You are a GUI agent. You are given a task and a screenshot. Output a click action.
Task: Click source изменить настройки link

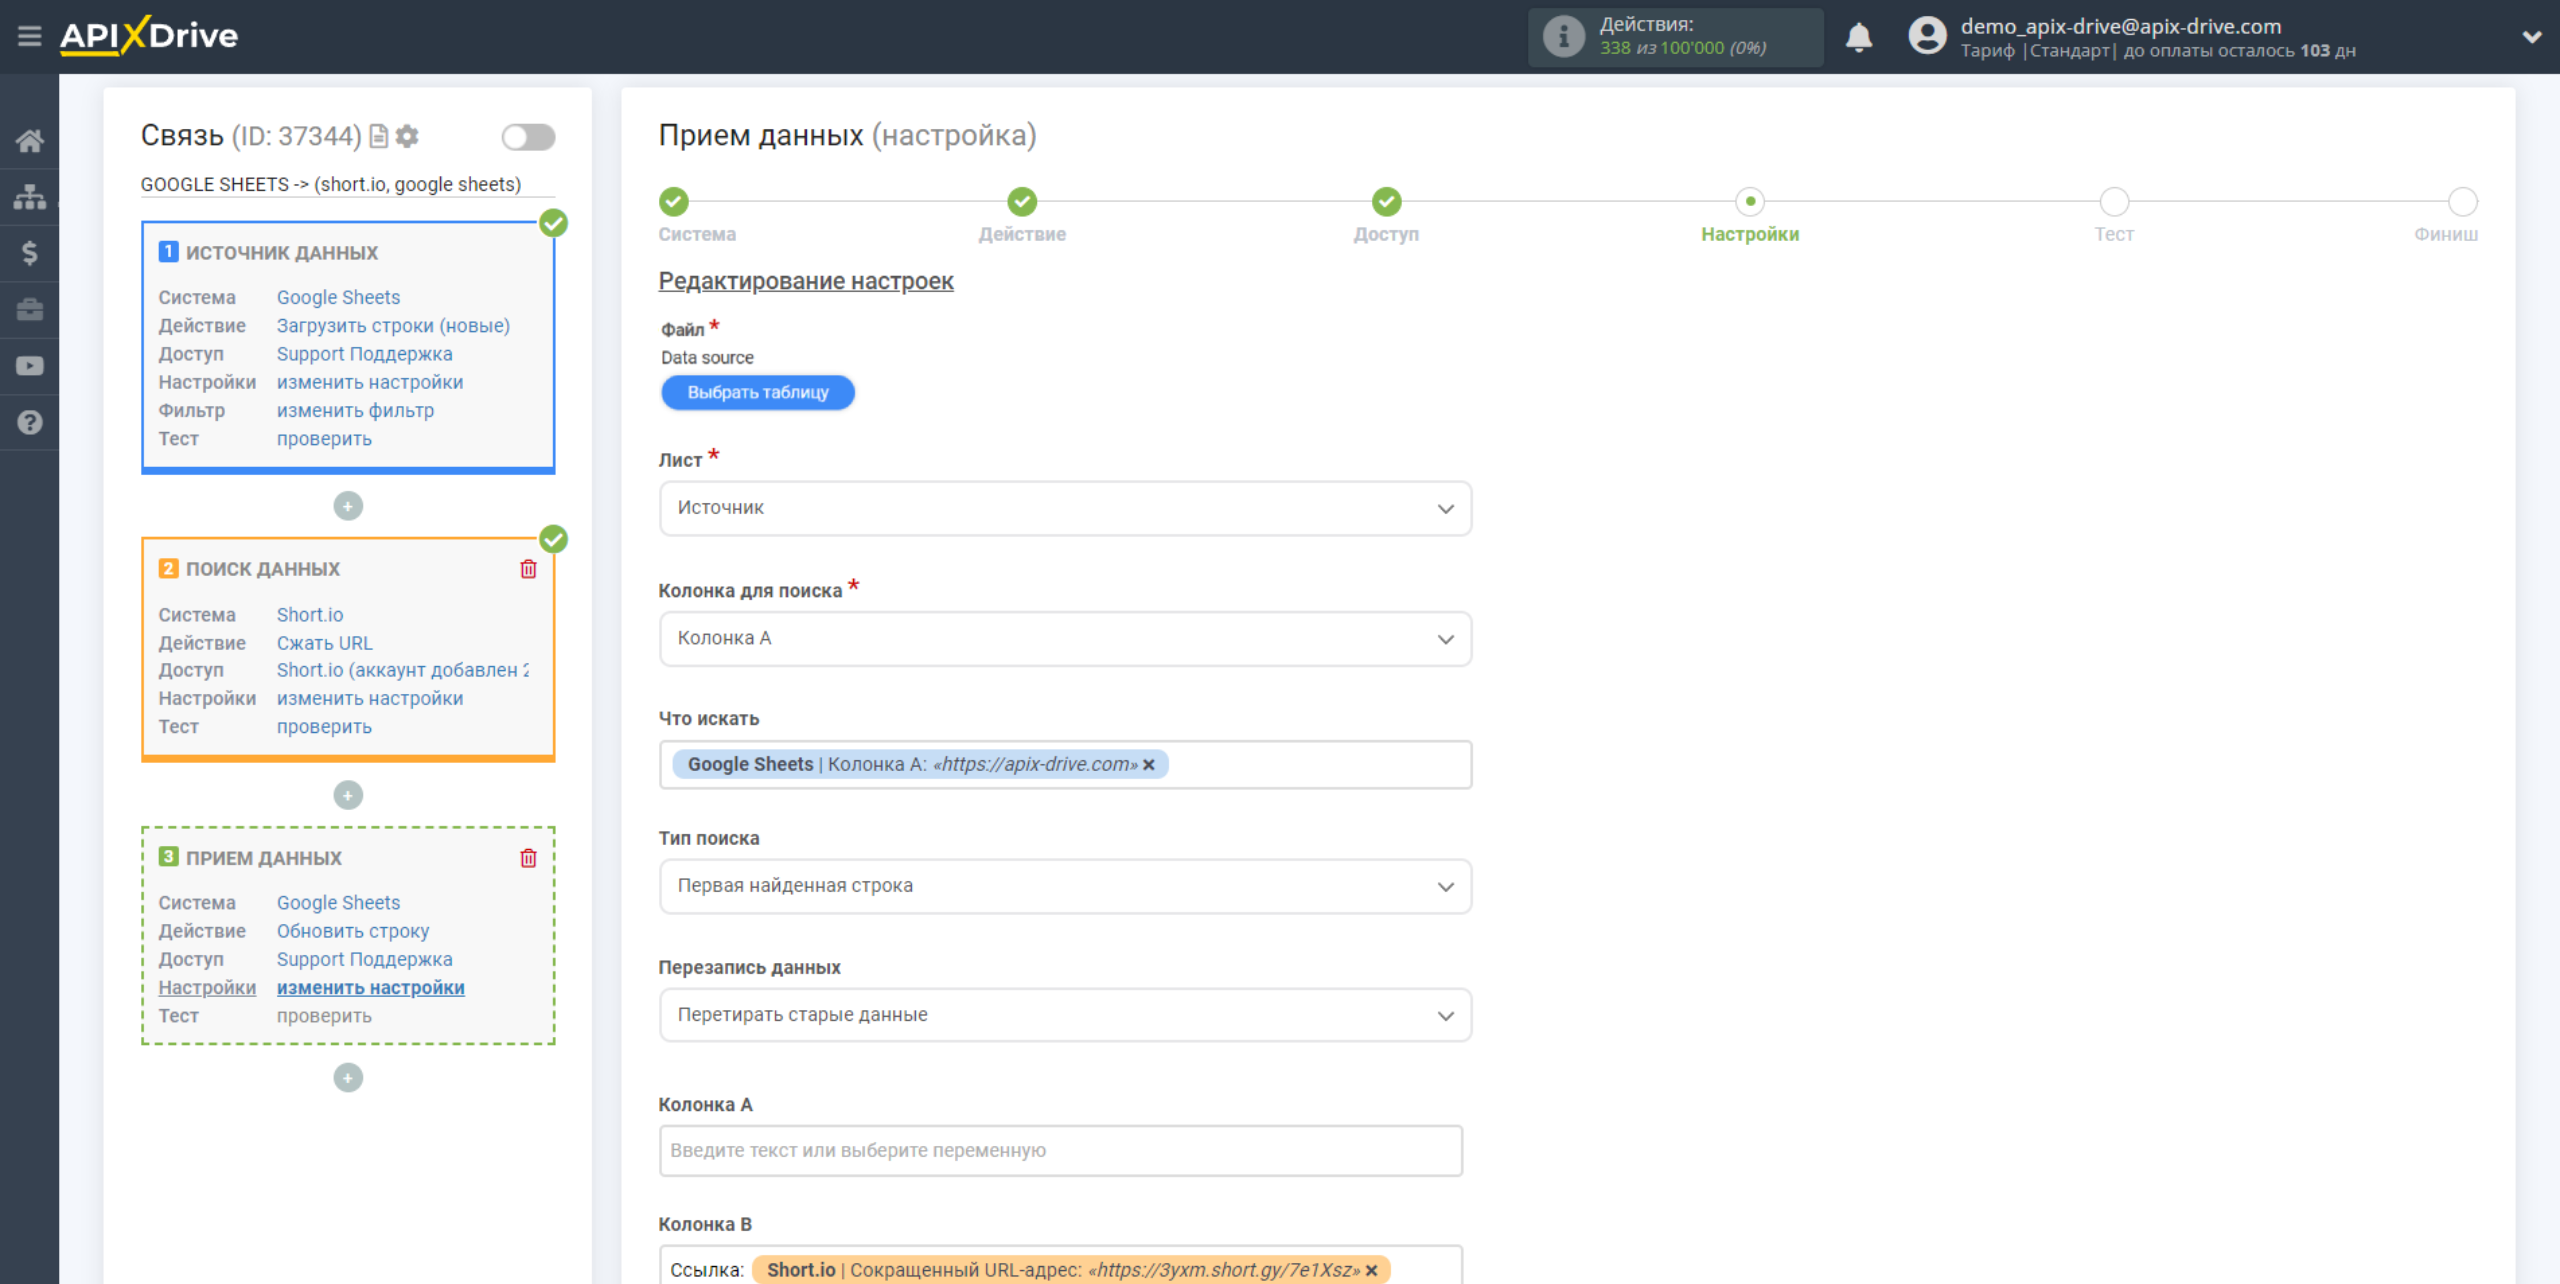[370, 382]
